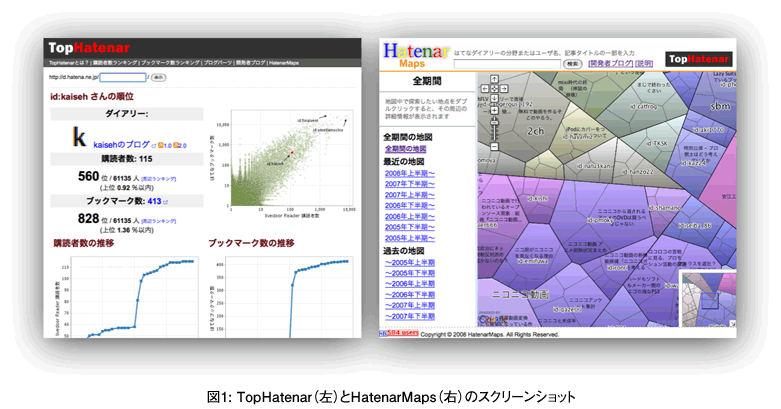781x409 pixels.
Task: Click the external link icon beside bookmark count 413
Action: pos(166,202)
